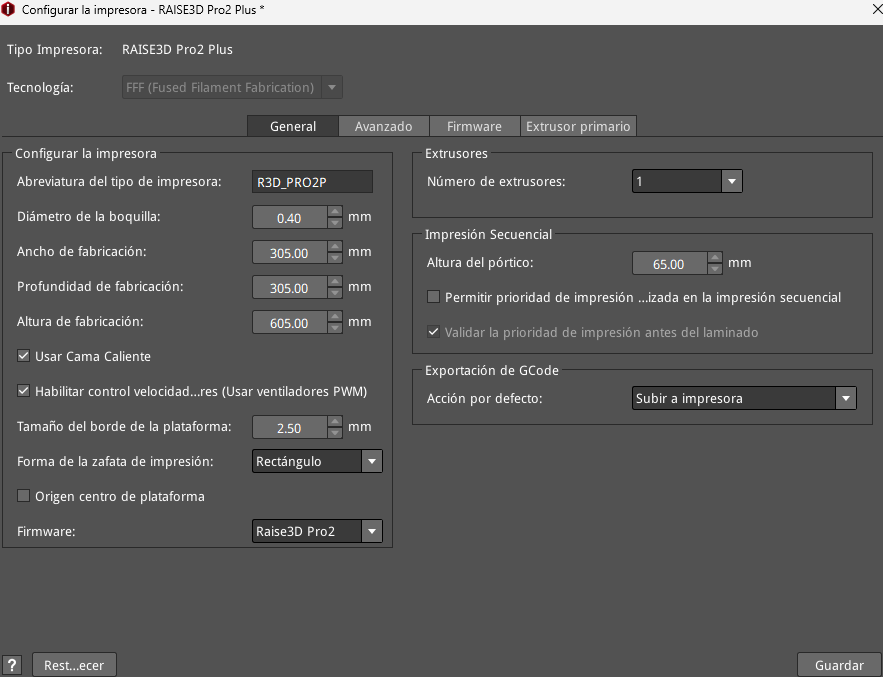Decrease the Ancho de fabricación value
Viewport: 883px width, 677px height.
[335, 259]
